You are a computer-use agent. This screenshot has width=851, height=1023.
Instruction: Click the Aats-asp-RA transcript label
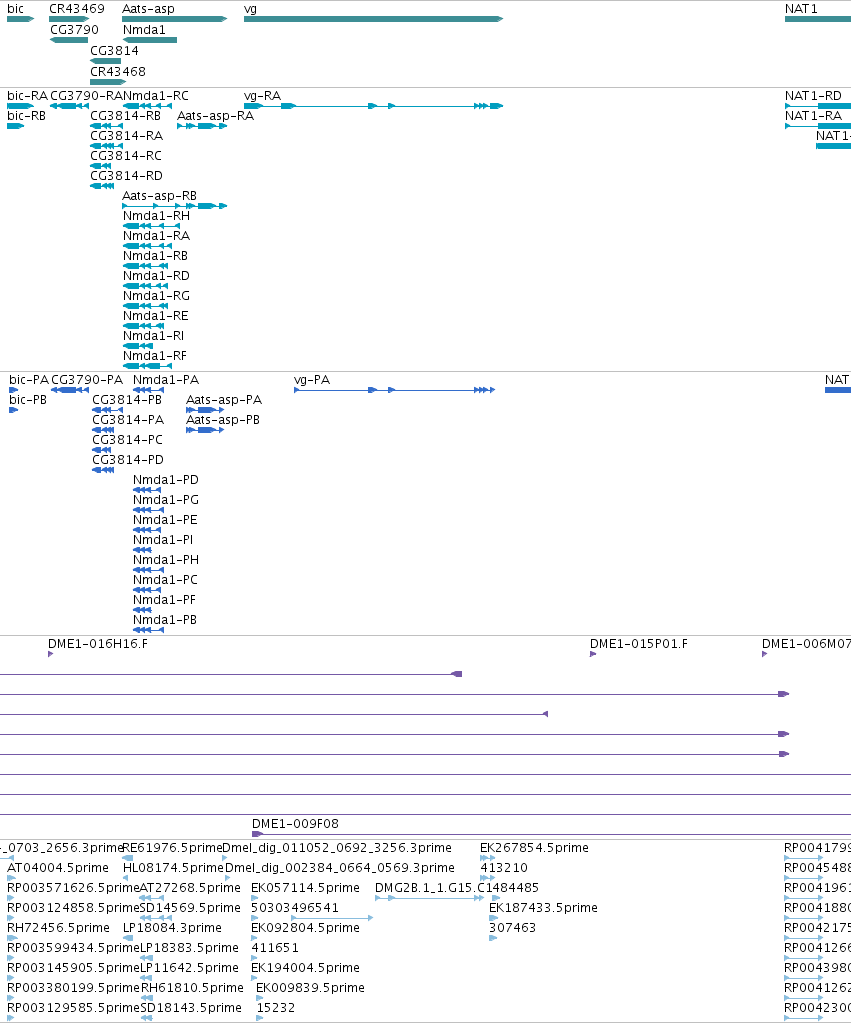point(215,116)
